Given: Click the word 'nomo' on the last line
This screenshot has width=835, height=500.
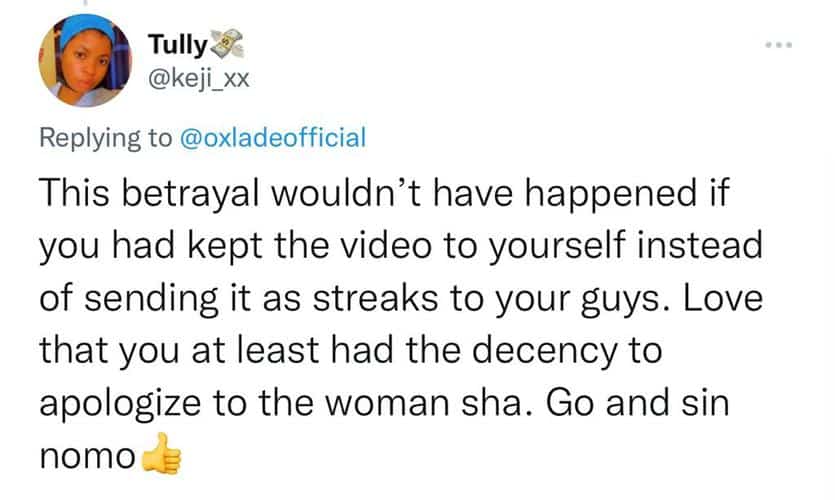Looking at the screenshot, I should (87, 457).
